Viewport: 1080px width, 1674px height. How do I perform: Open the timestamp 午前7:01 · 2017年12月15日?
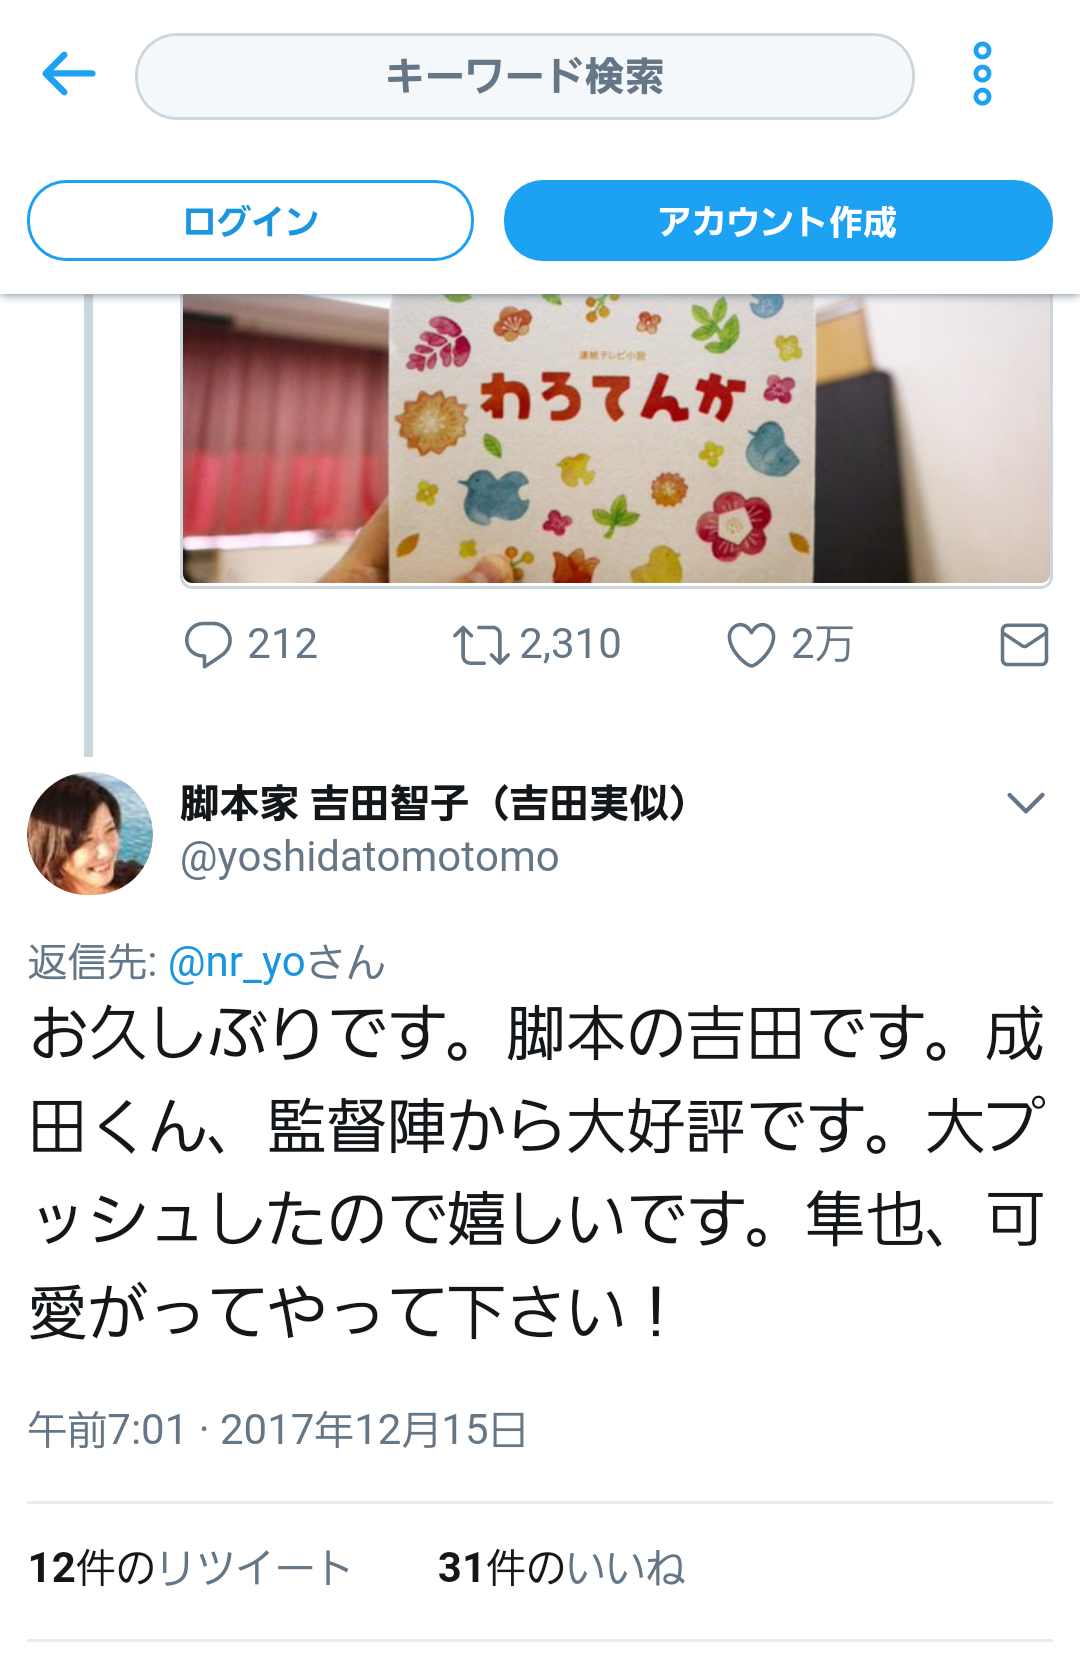(277, 1430)
